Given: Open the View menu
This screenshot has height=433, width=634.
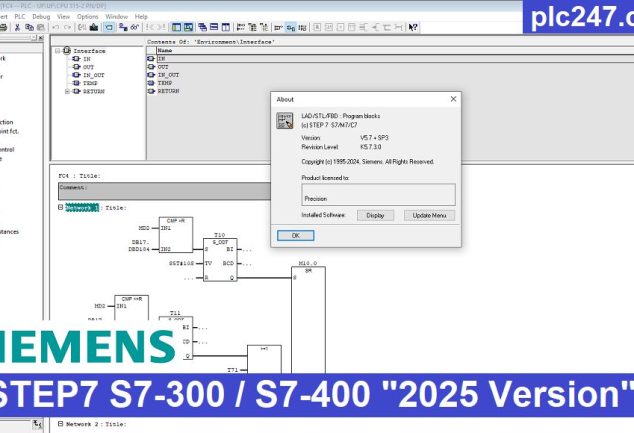Looking at the screenshot, I should click(x=63, y=17).
